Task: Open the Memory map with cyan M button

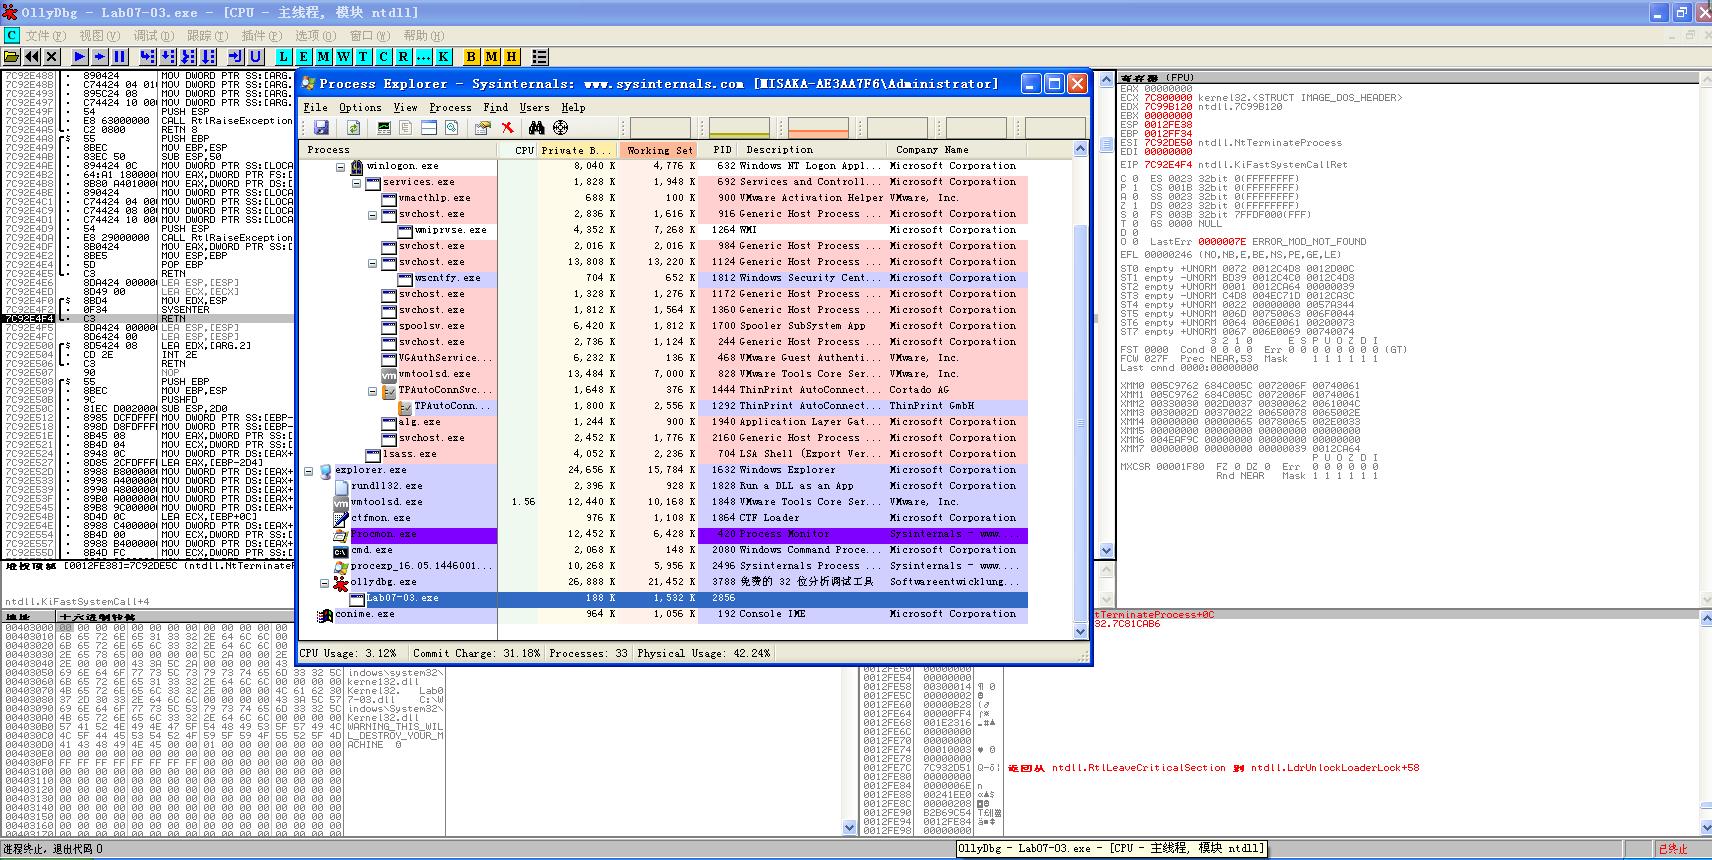Action: 323,57
